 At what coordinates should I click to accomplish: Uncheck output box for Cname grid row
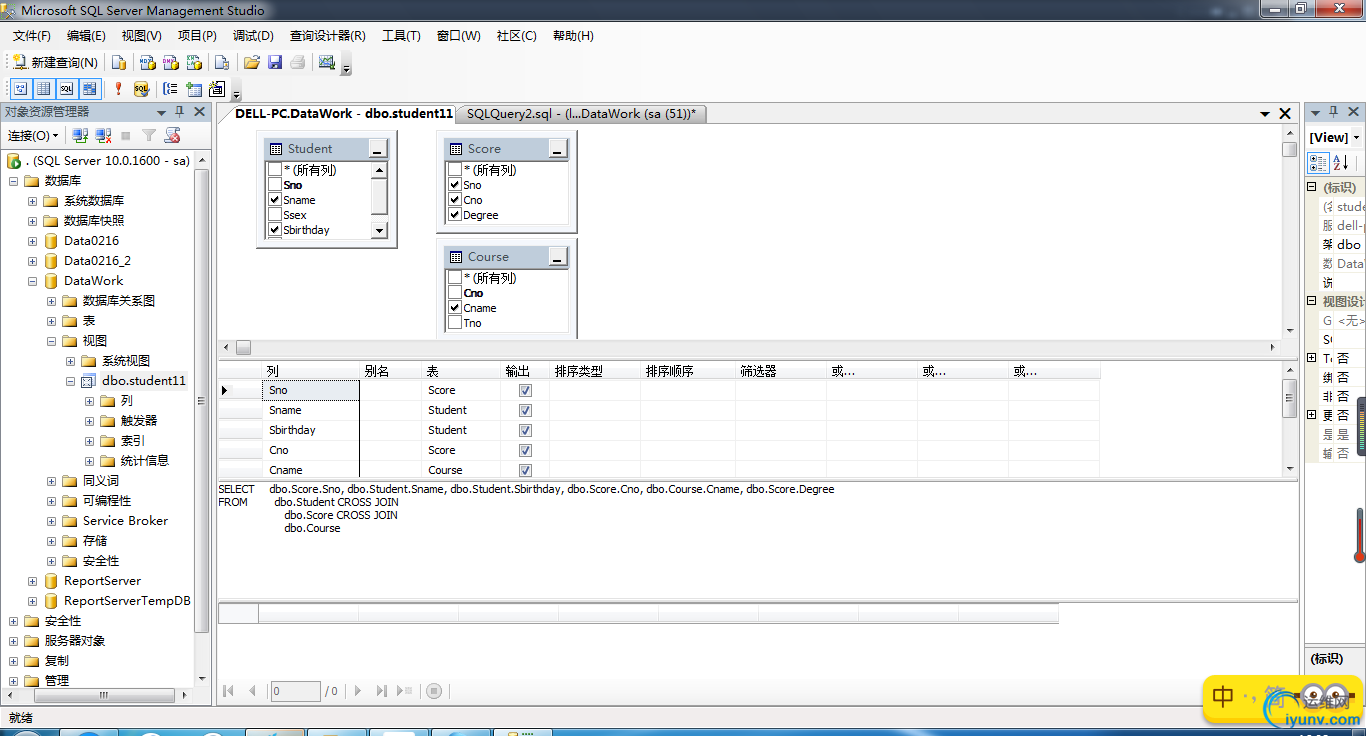point(525,470)
